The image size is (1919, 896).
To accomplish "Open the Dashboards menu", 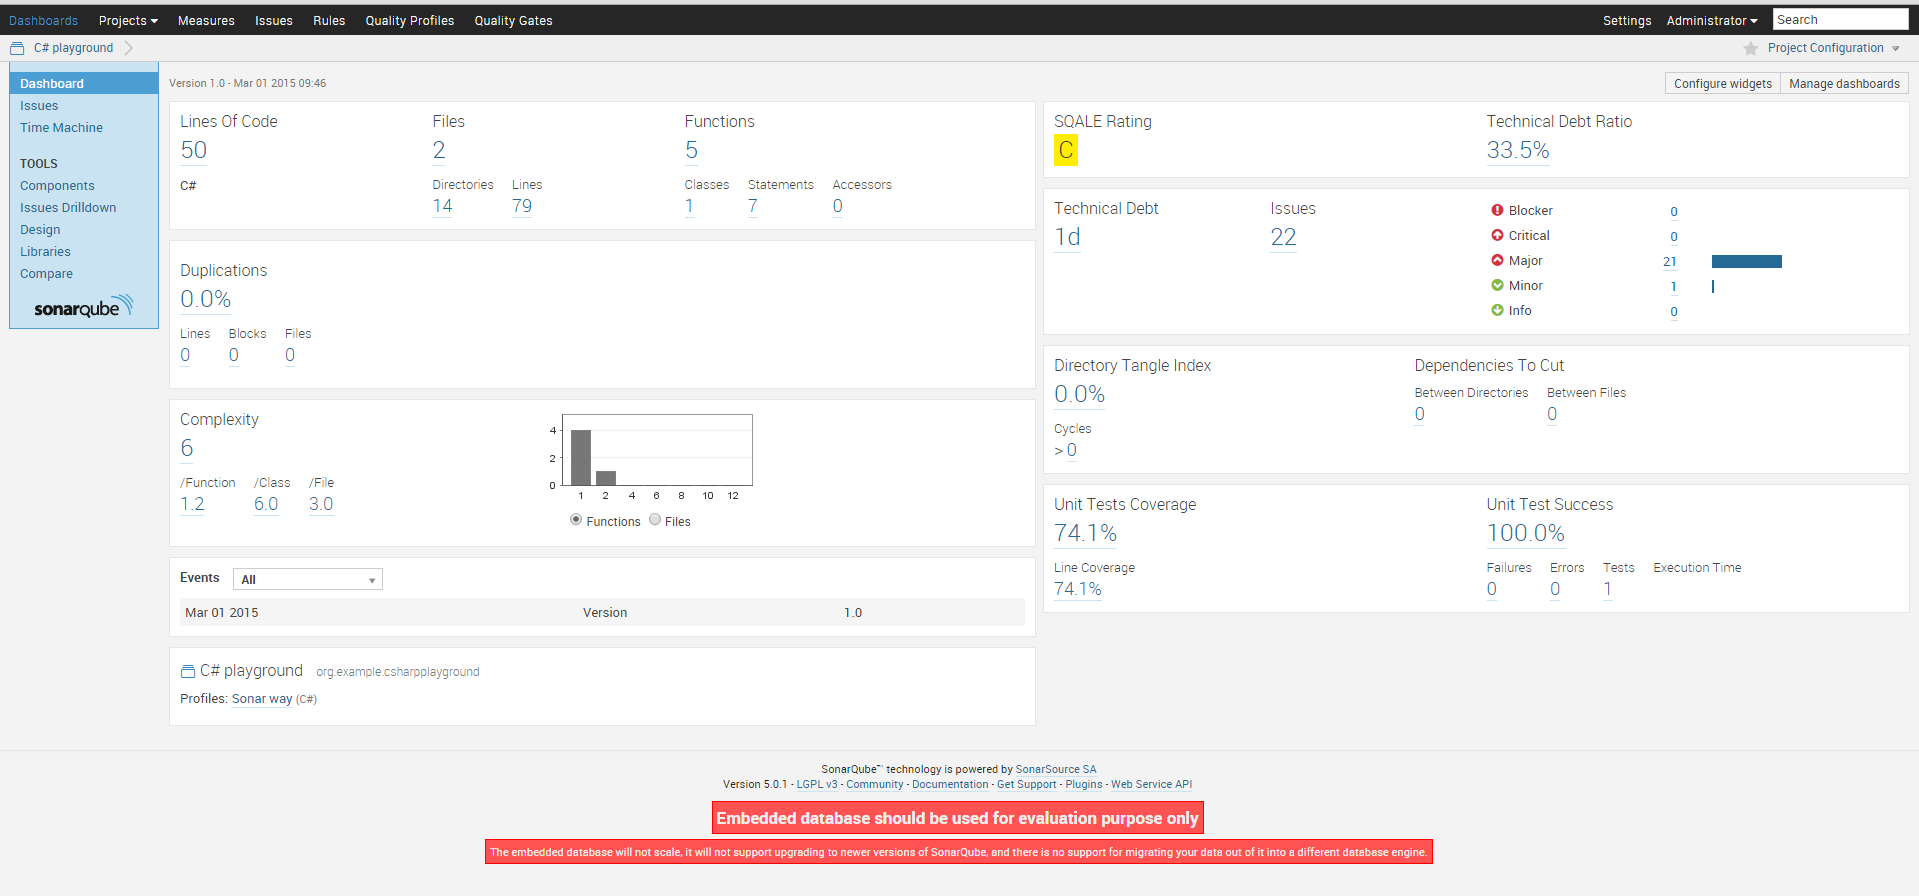I will (43, 20).
